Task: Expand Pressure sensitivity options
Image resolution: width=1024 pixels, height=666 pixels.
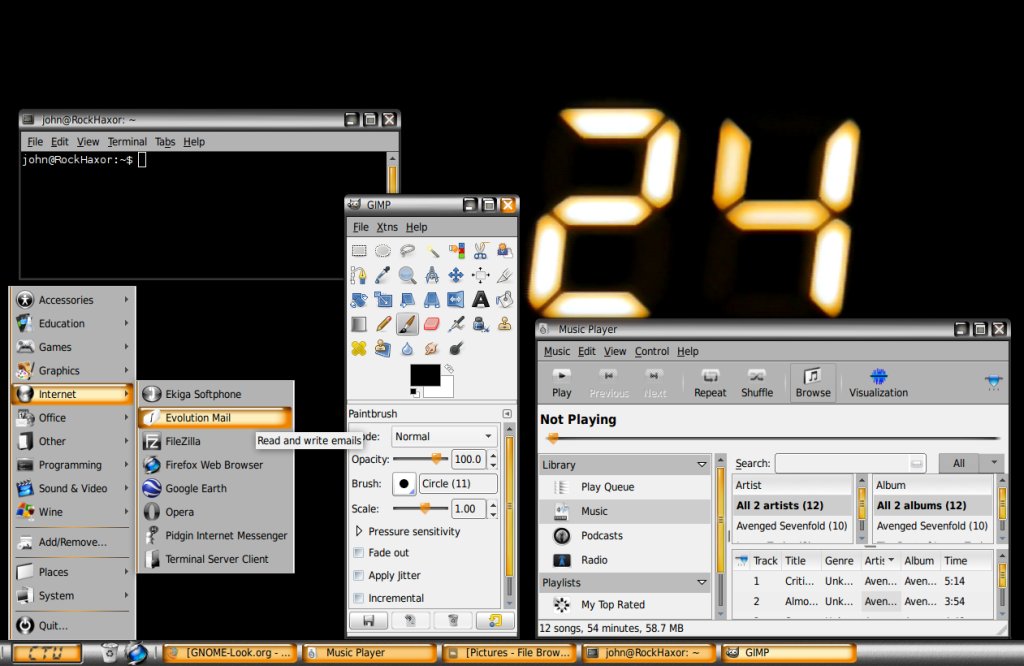Action: (359, 531)
